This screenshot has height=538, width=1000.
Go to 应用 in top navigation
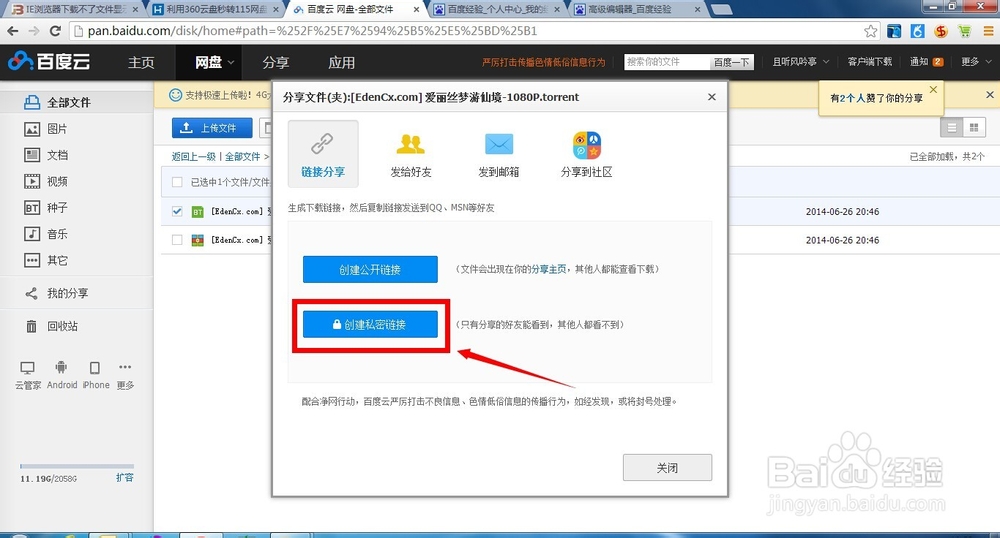coord(342,62)
